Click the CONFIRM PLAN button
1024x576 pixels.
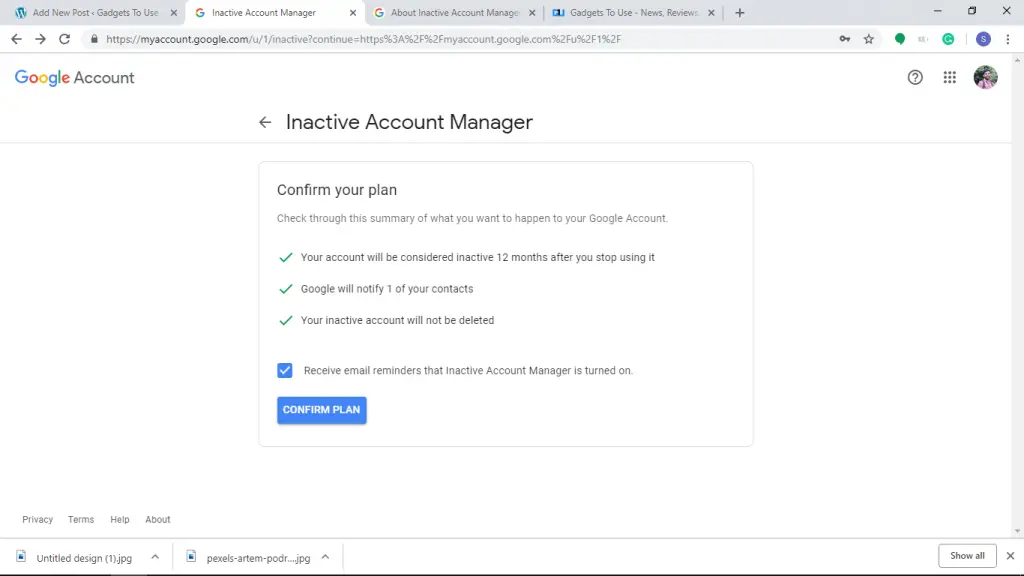pyautogui.click(x=321, y=410)
